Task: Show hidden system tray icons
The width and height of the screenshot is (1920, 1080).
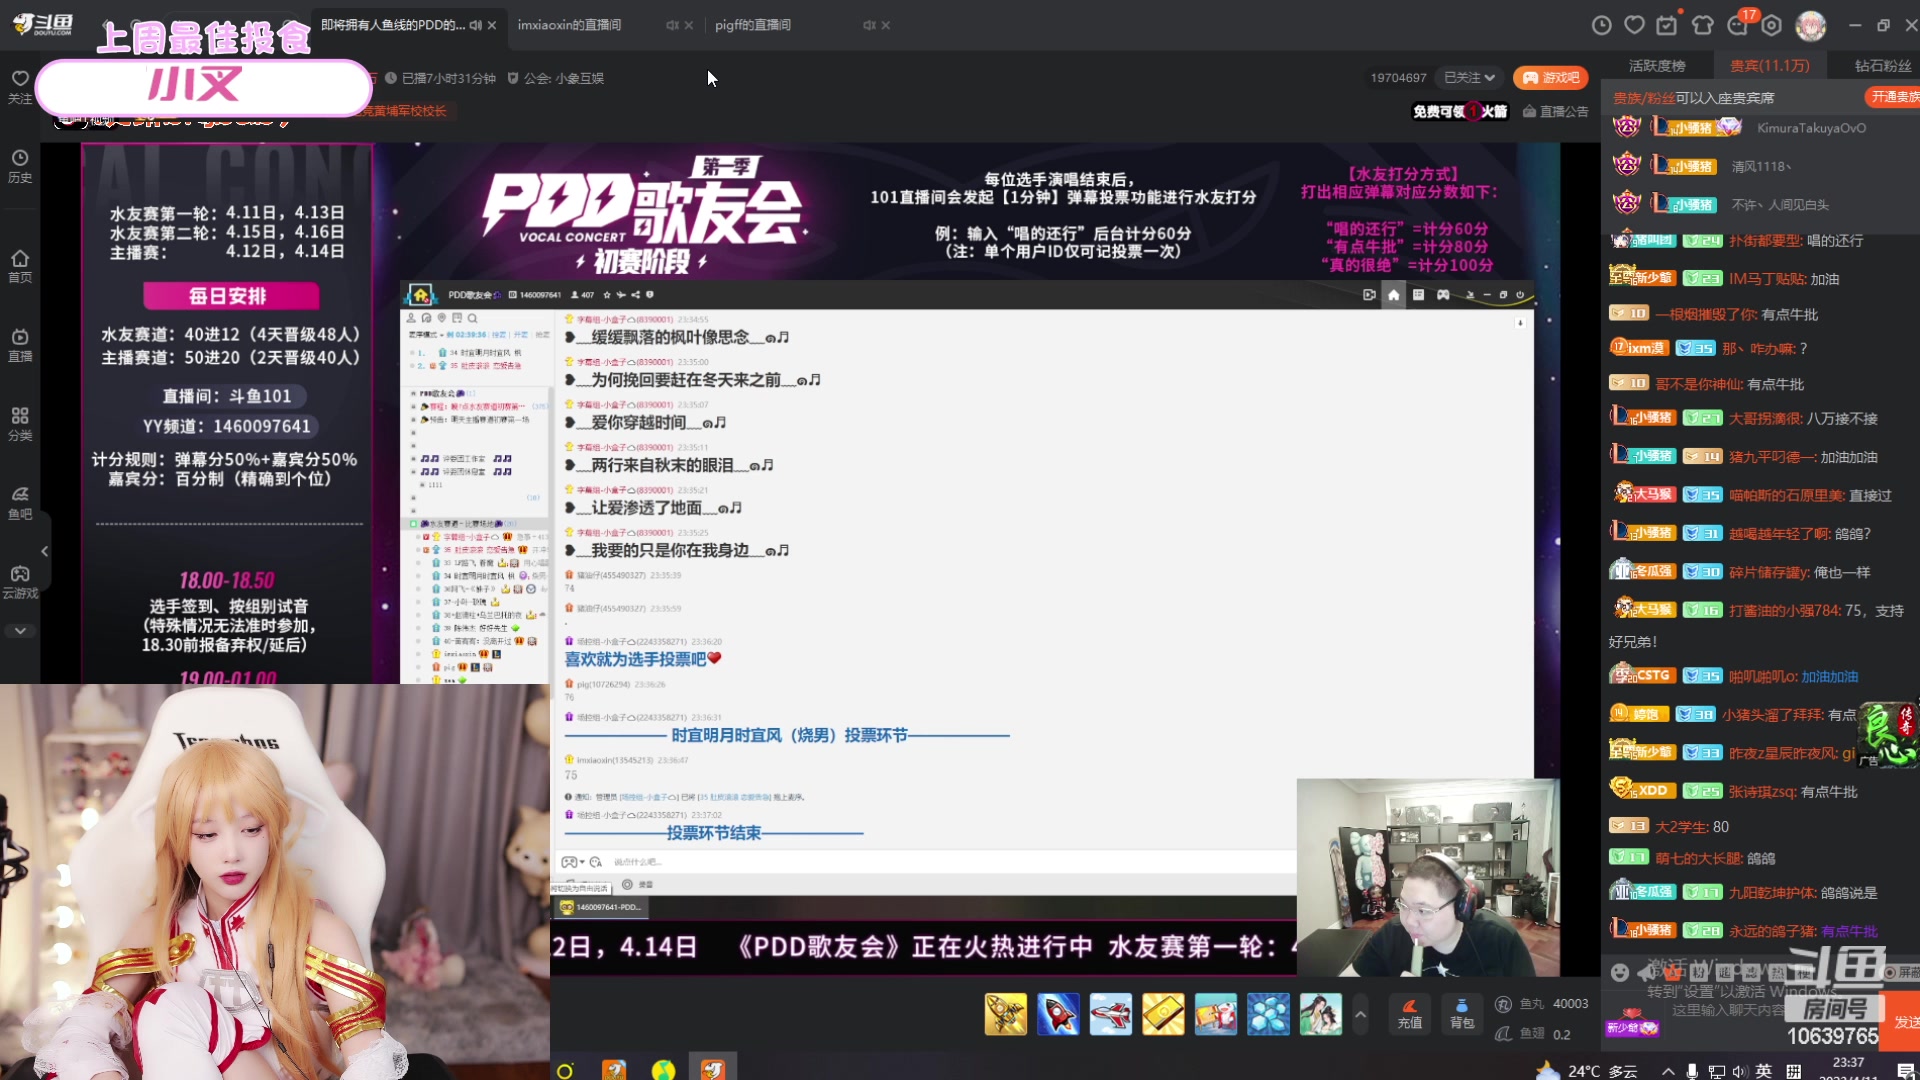Action: [x=1668, y=1071]
